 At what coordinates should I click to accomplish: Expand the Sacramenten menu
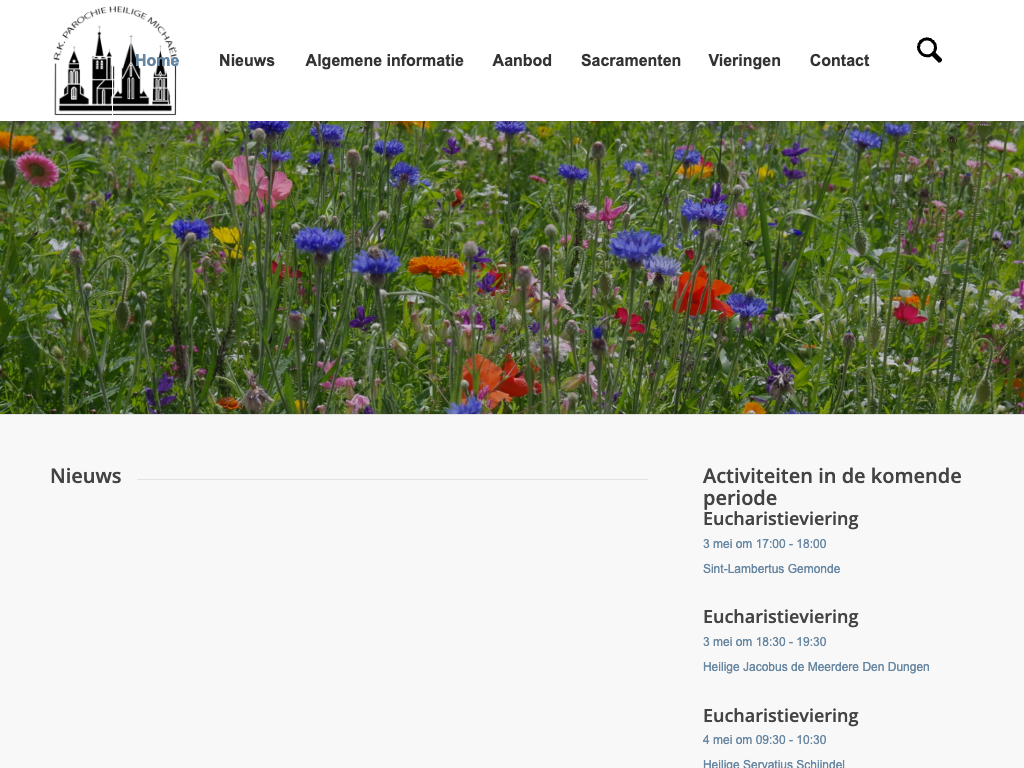[x=631, y=60]
